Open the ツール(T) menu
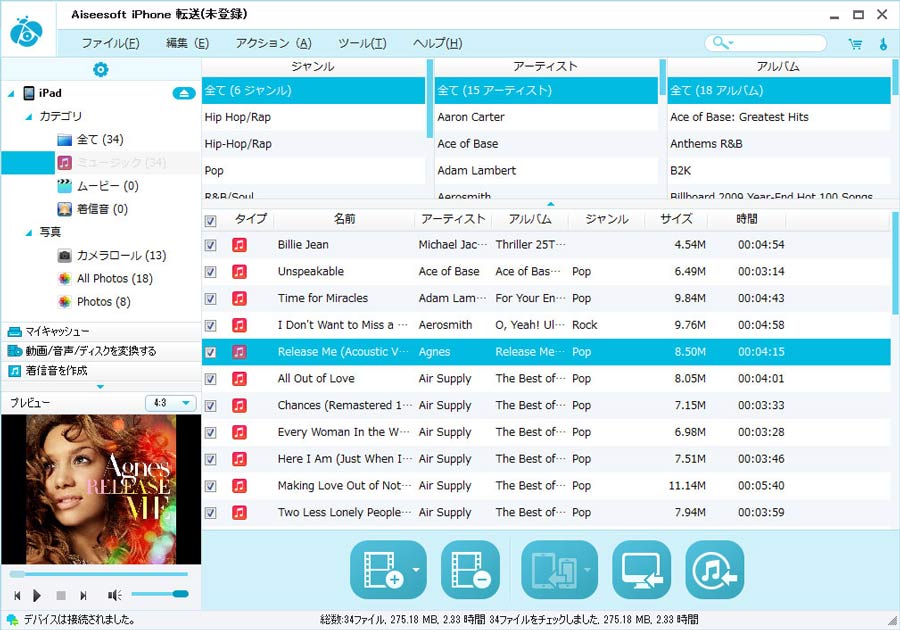The image size is (900, 630). click(362, 44)
